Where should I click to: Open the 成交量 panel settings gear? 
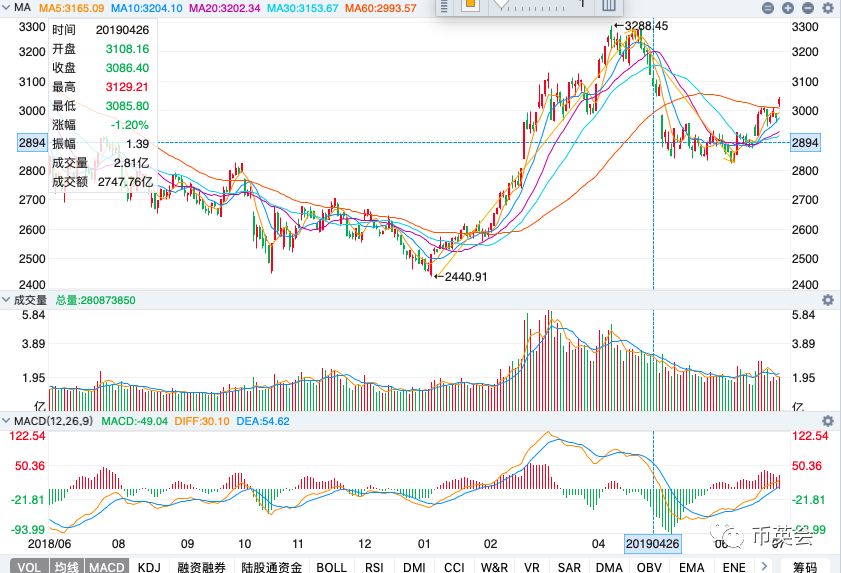tap(828, 299)
